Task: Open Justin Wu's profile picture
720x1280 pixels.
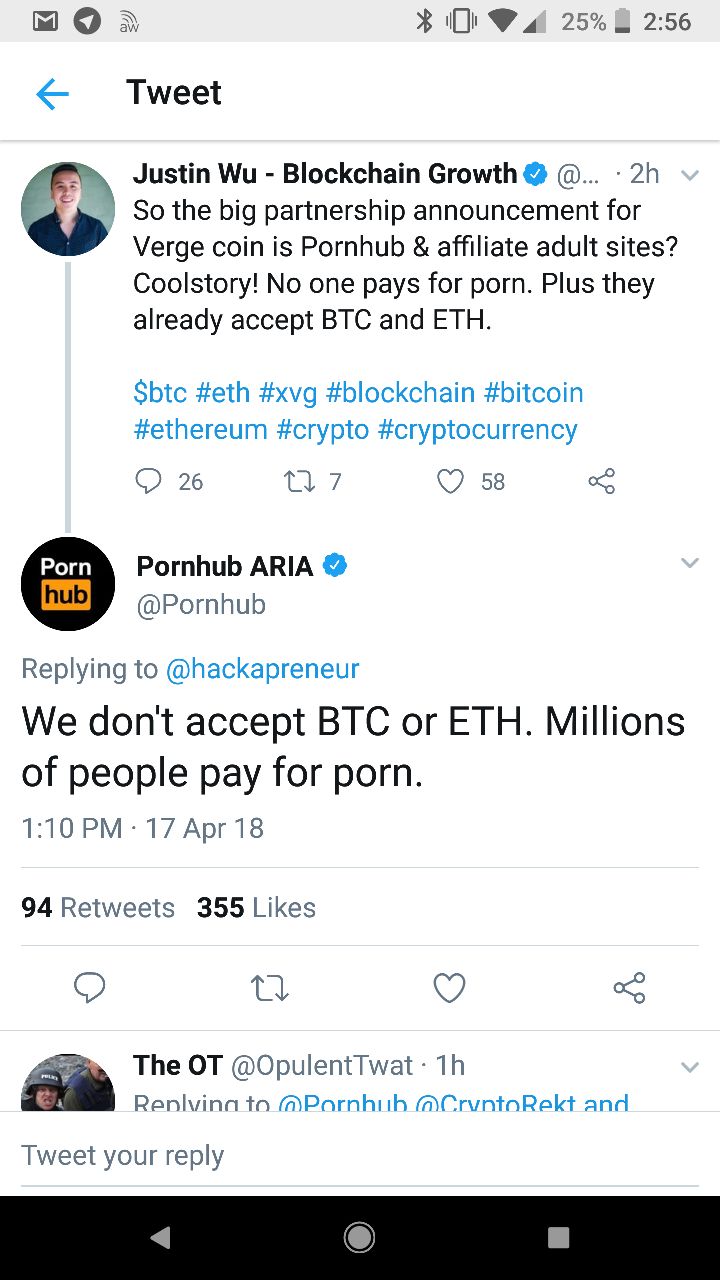Action: (x=68, y=208)
